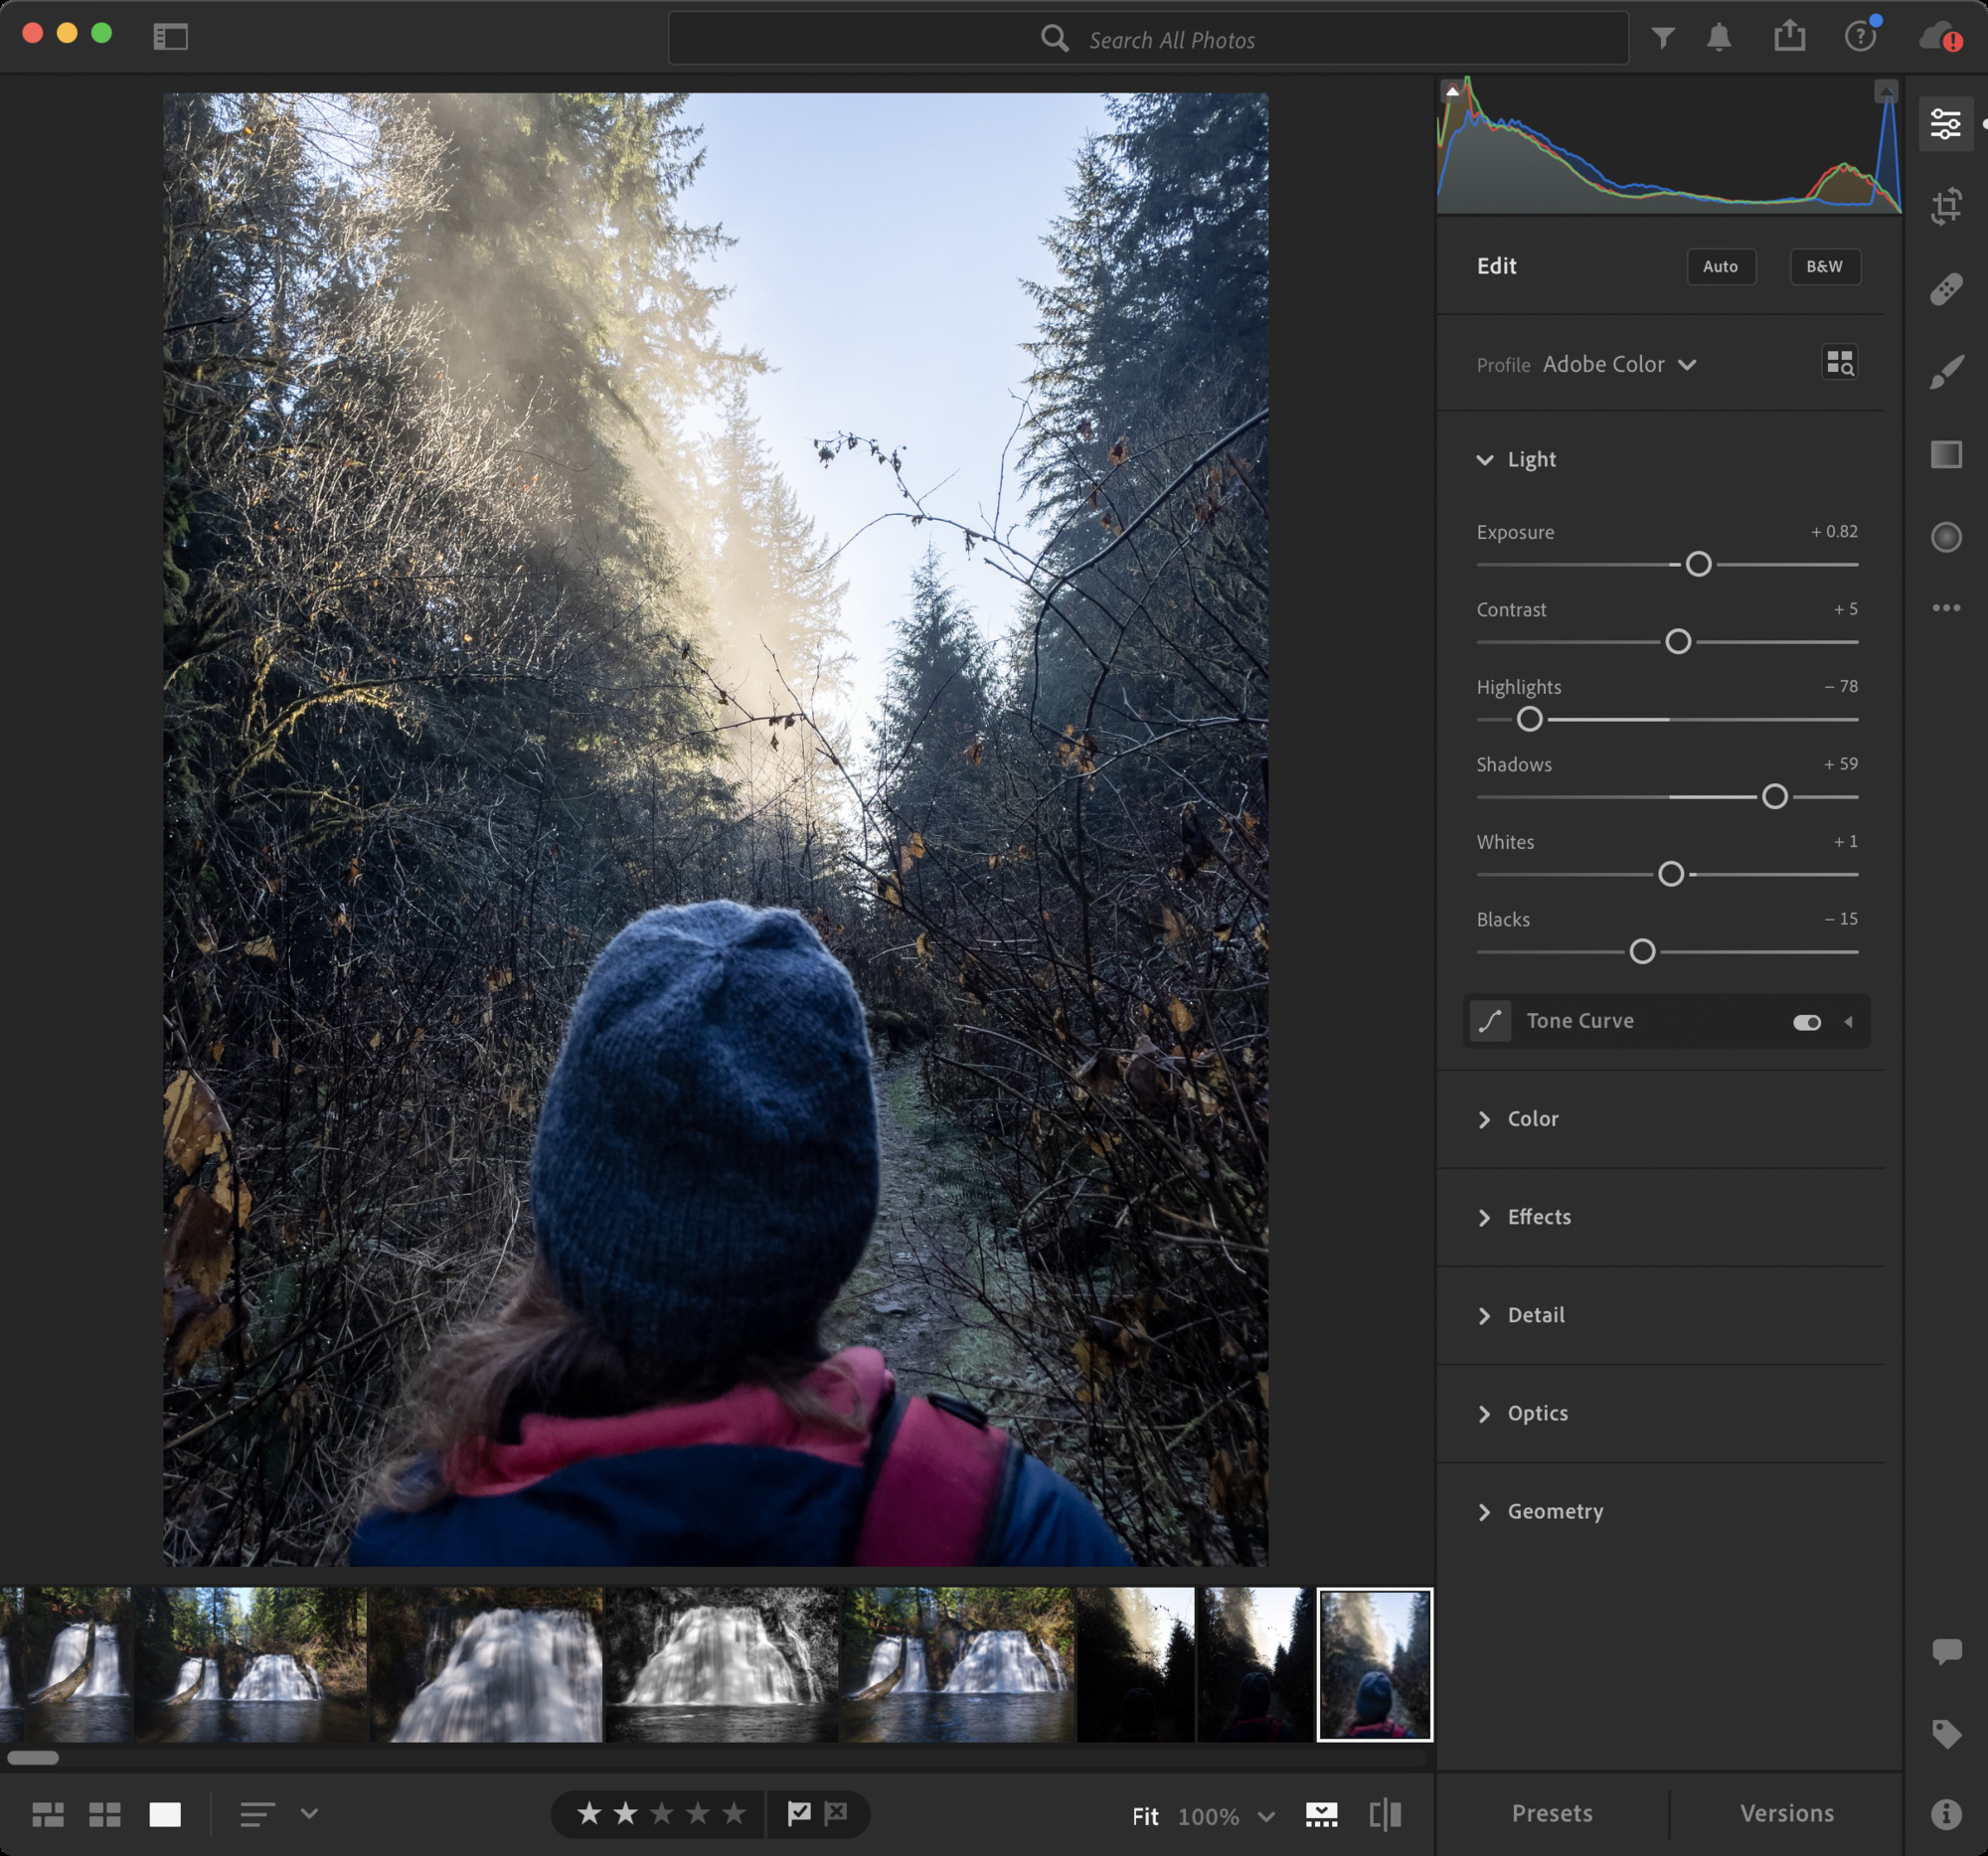This screenshot has height=1856, width=1988.
Task: Click the Blacks value -15
Action: [1840, 919]
